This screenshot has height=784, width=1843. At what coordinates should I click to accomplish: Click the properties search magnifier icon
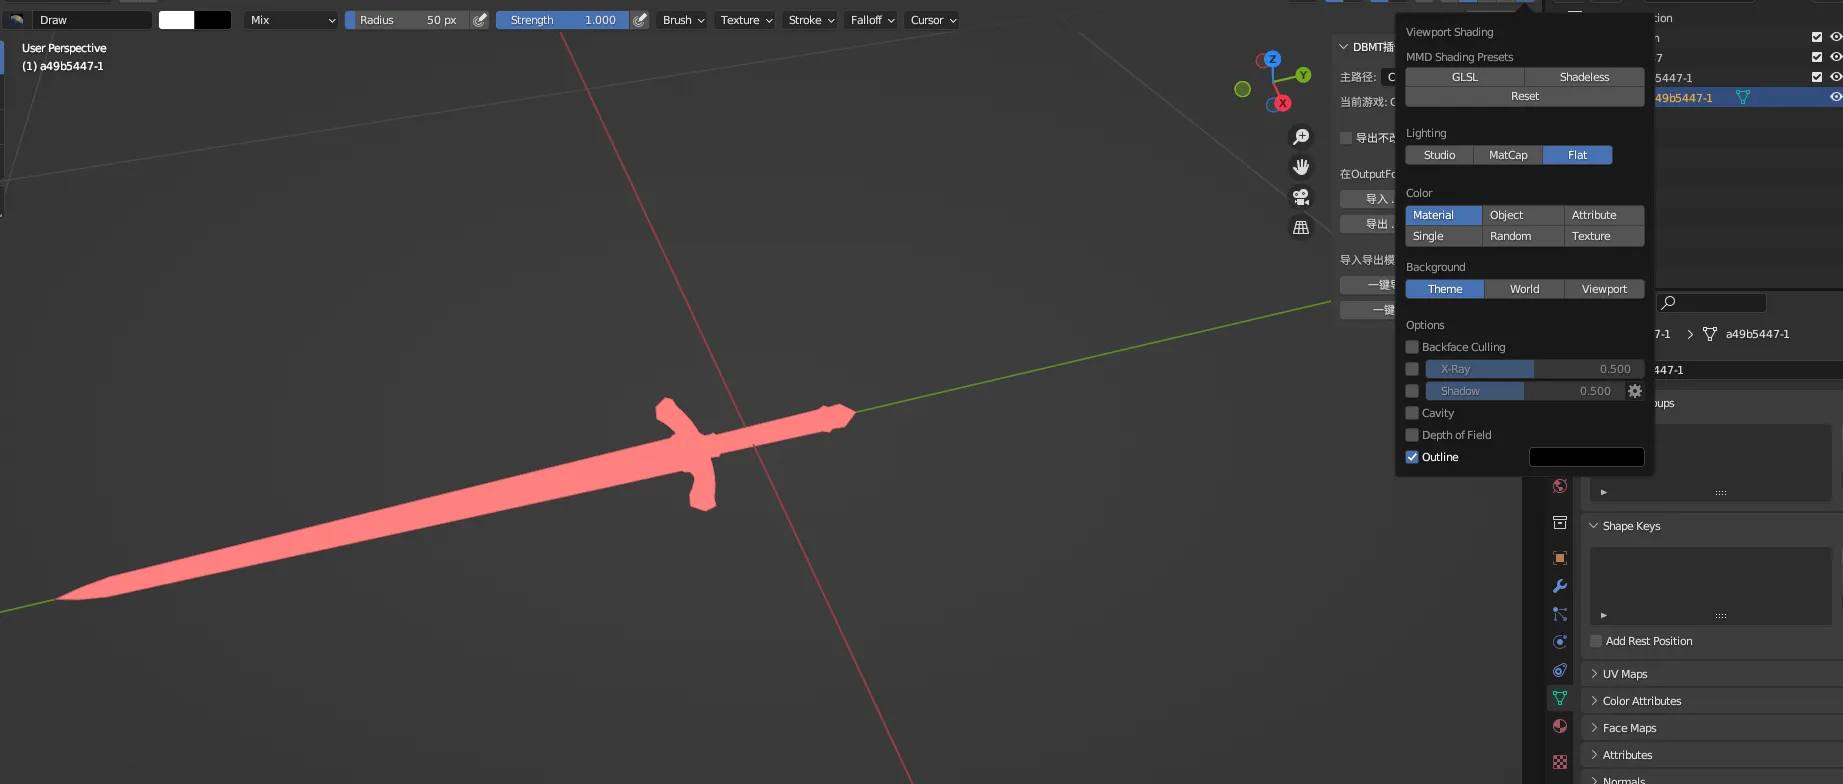pyautogui.click(x=1668, y=302)
